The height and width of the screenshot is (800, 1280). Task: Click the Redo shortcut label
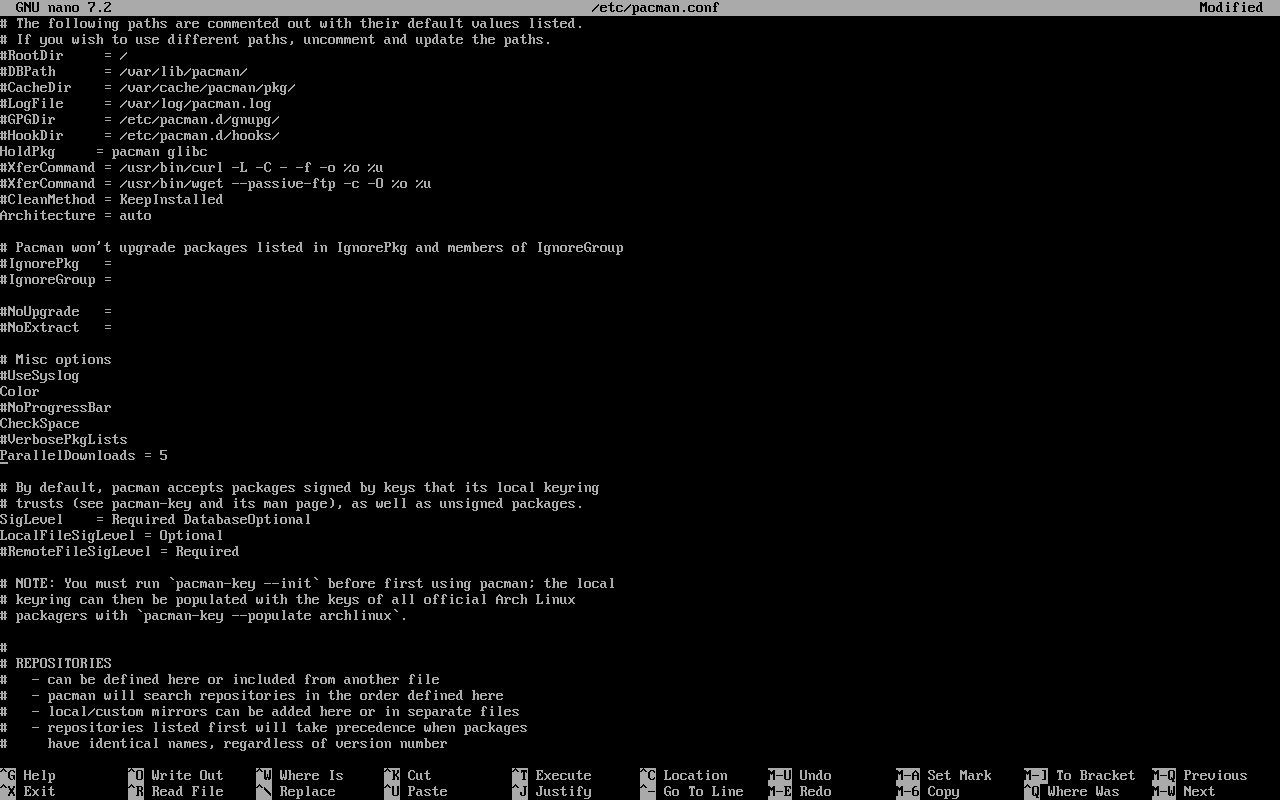coord(815,791)
